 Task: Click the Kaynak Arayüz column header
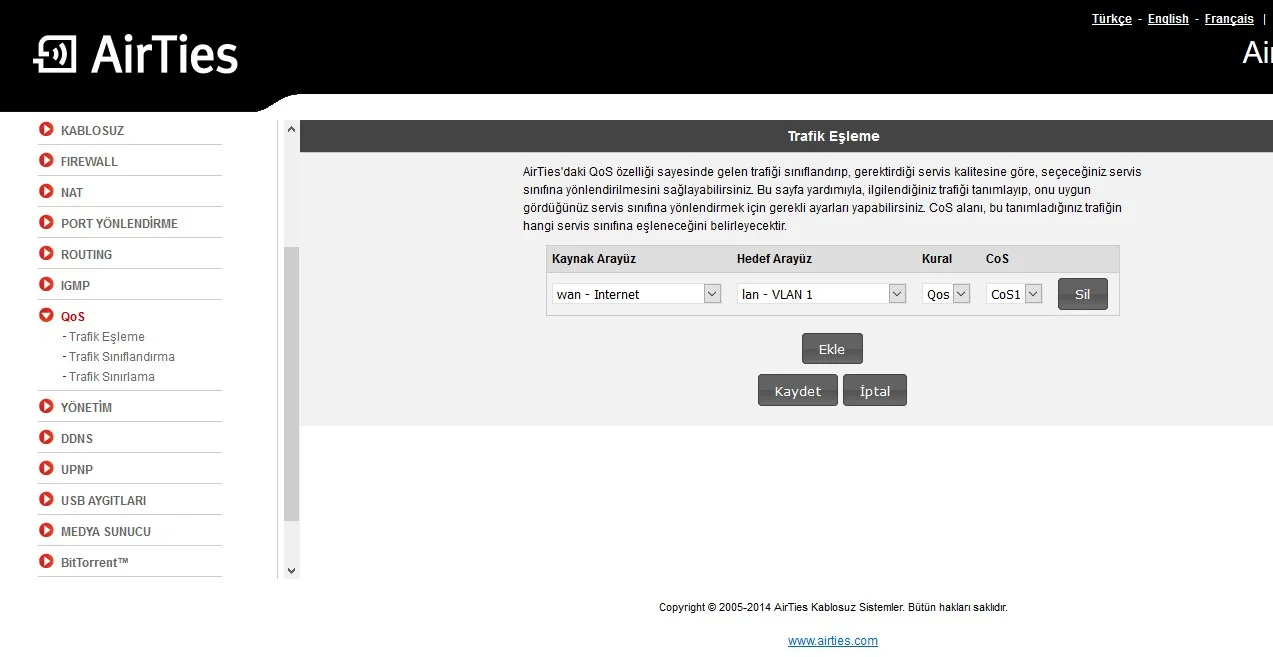click(x=594, y=259)
